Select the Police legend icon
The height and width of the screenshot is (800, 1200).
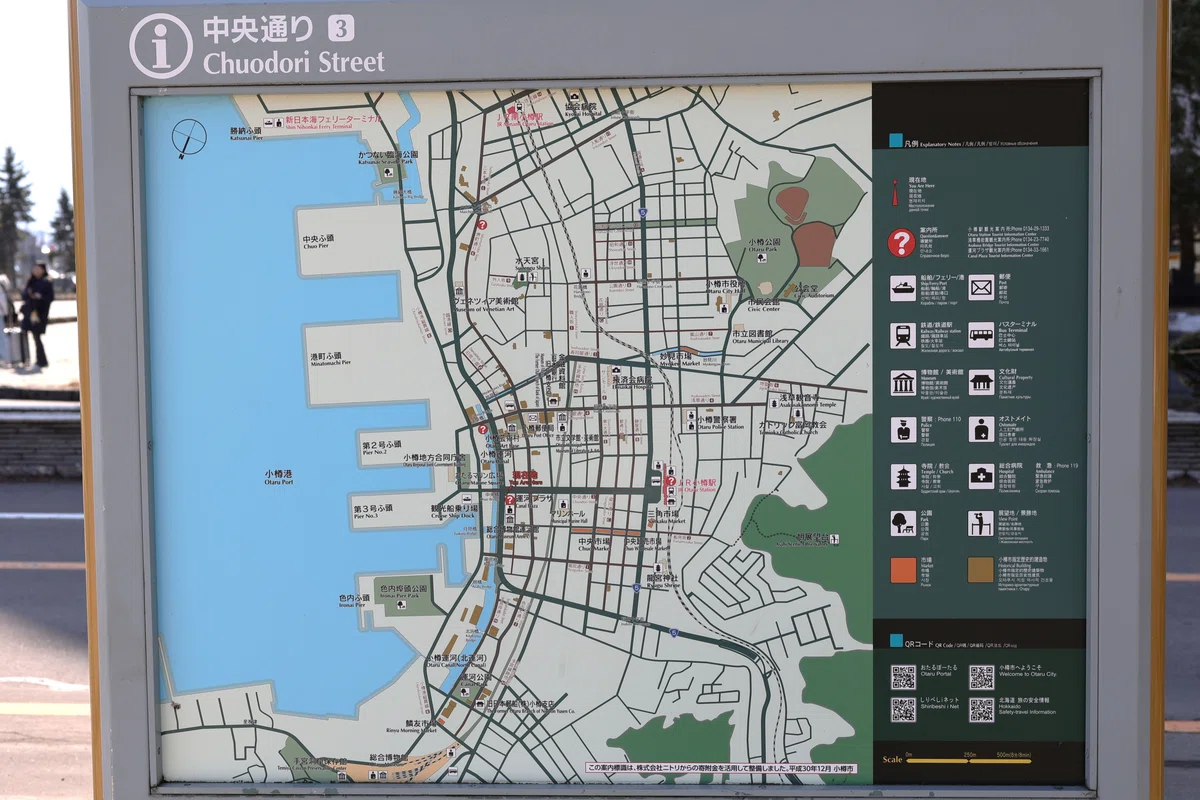903,429
